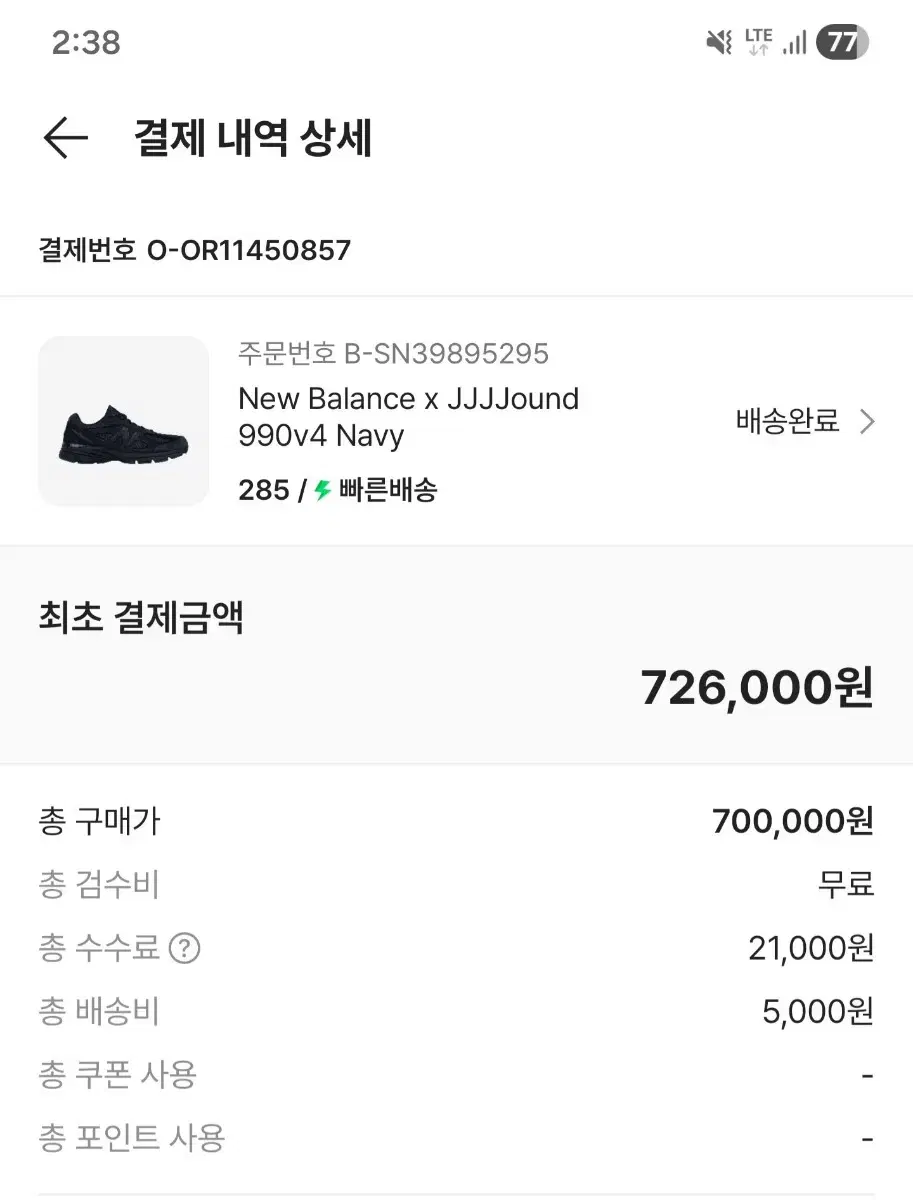Viewport: 913px width, 1200px height.
Task: Tap the 주문번호 B-SN39895295 text
Action: (393, 353)
